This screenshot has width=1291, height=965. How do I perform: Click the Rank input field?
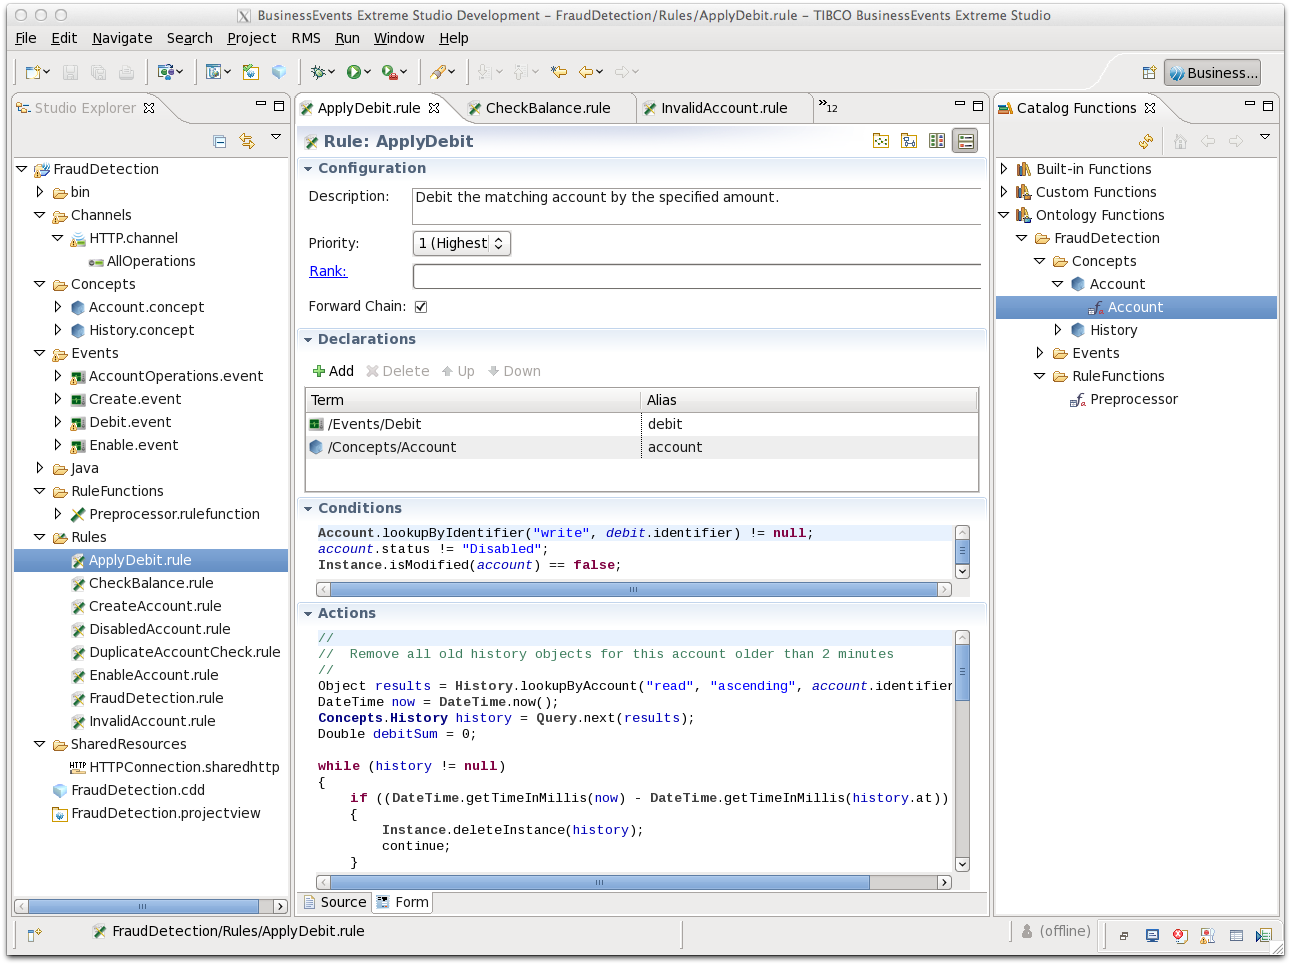coord(697,277)
